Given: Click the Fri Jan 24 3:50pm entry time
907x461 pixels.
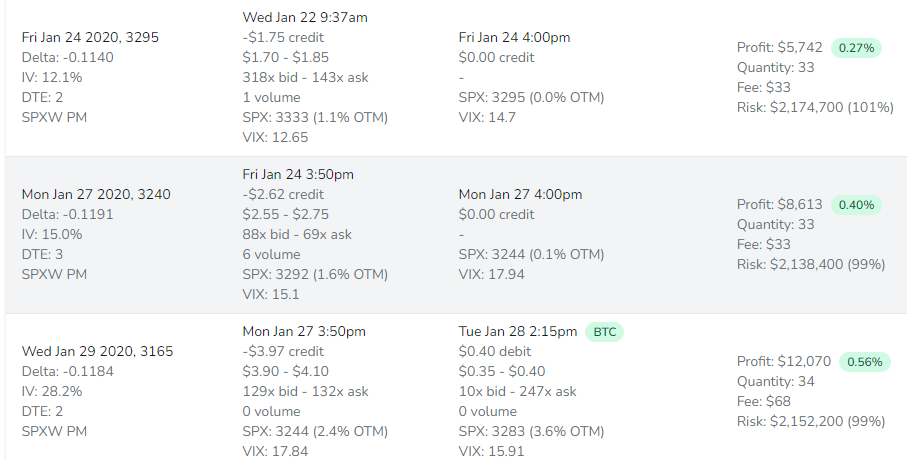Looking at the screenshot, I should 298,174.
